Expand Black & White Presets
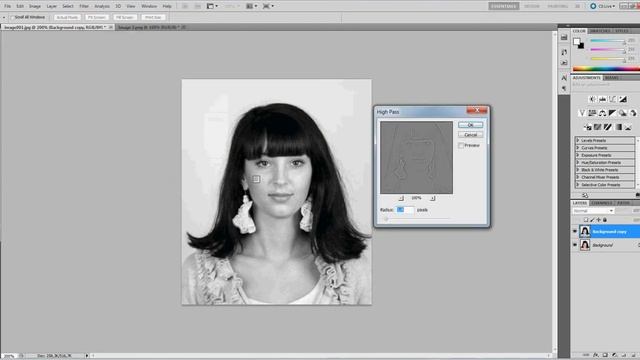This screenshot has height=360, width=640. click(578, 170)
